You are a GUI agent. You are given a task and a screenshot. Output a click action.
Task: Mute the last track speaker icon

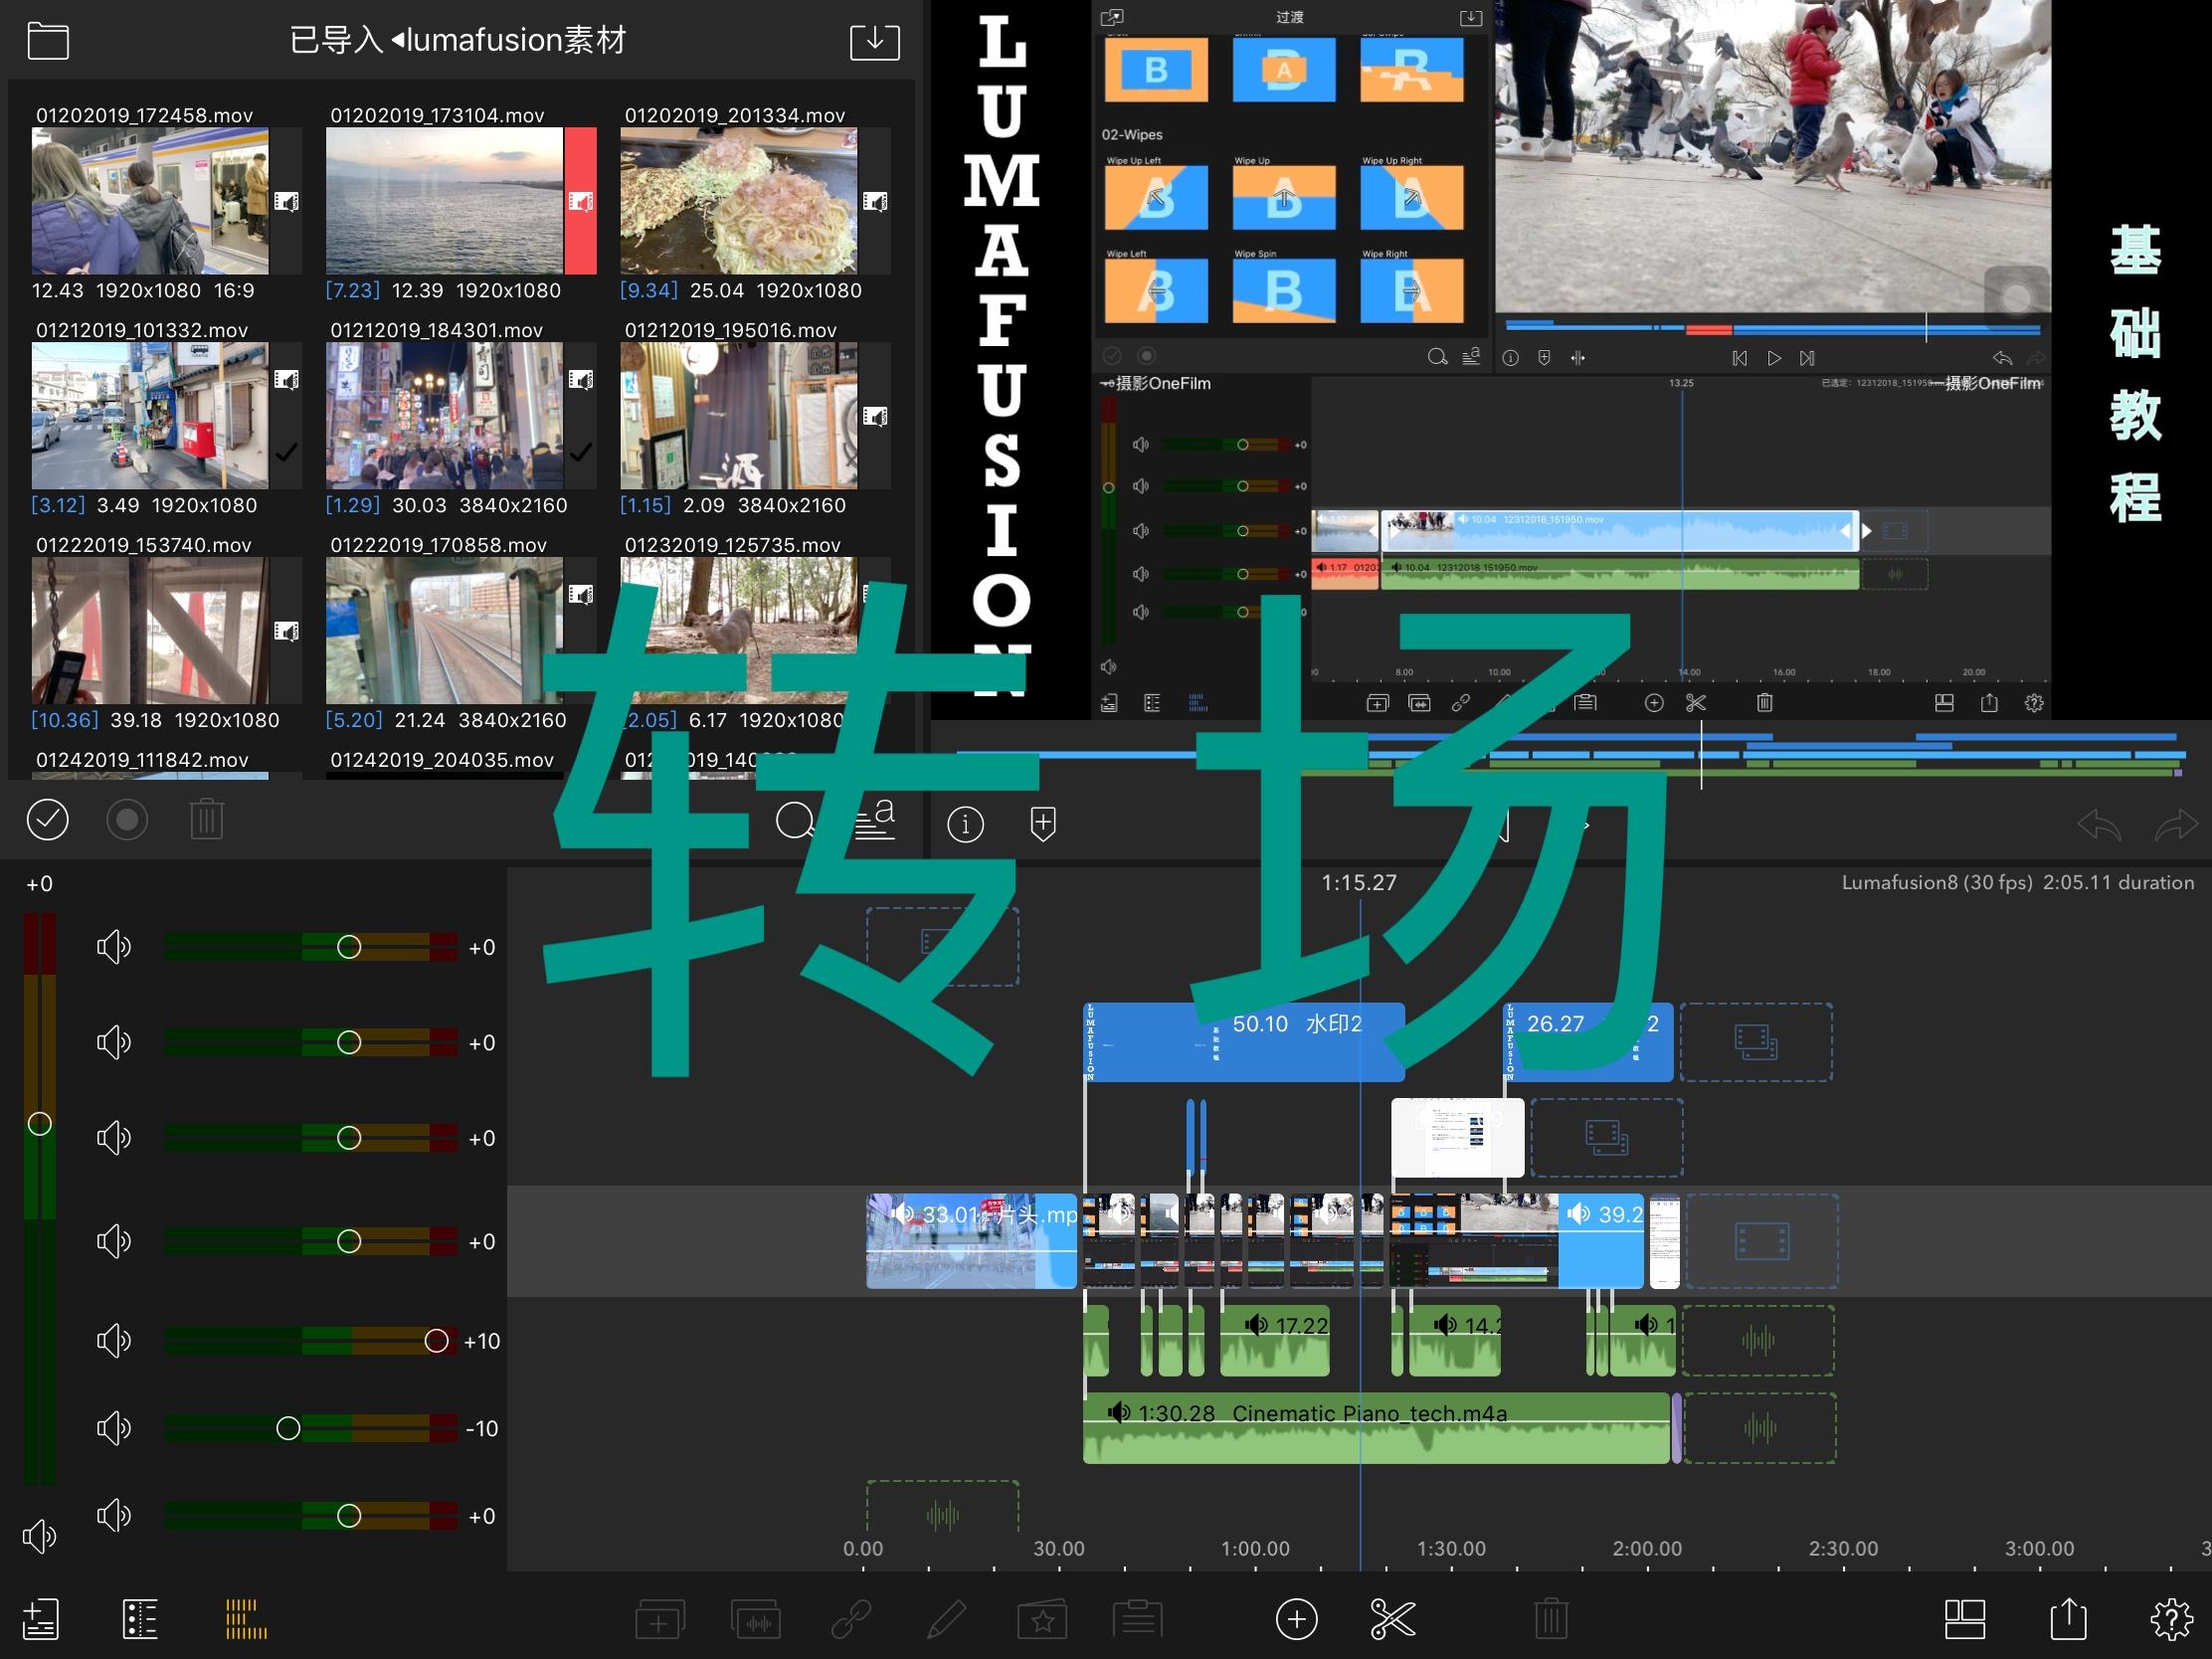[x=114, y=1515]
